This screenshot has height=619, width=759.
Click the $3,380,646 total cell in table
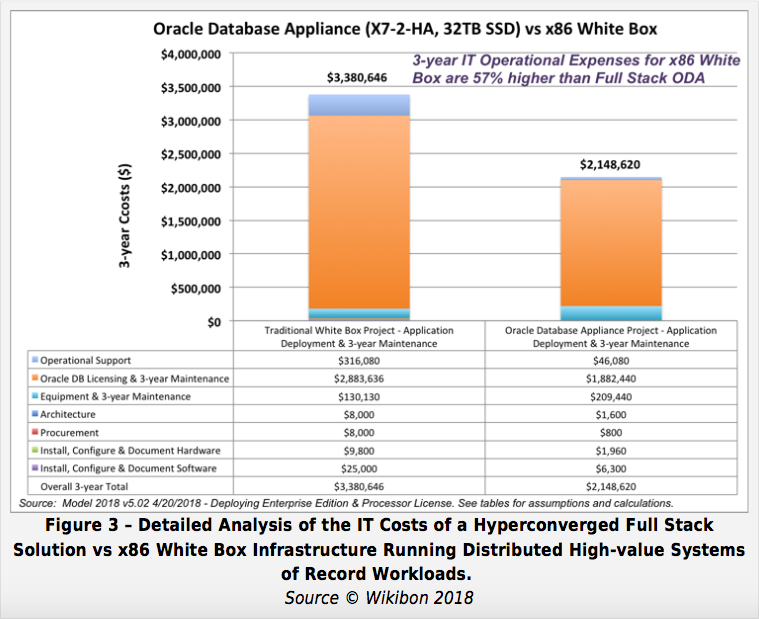pos(359,487)
